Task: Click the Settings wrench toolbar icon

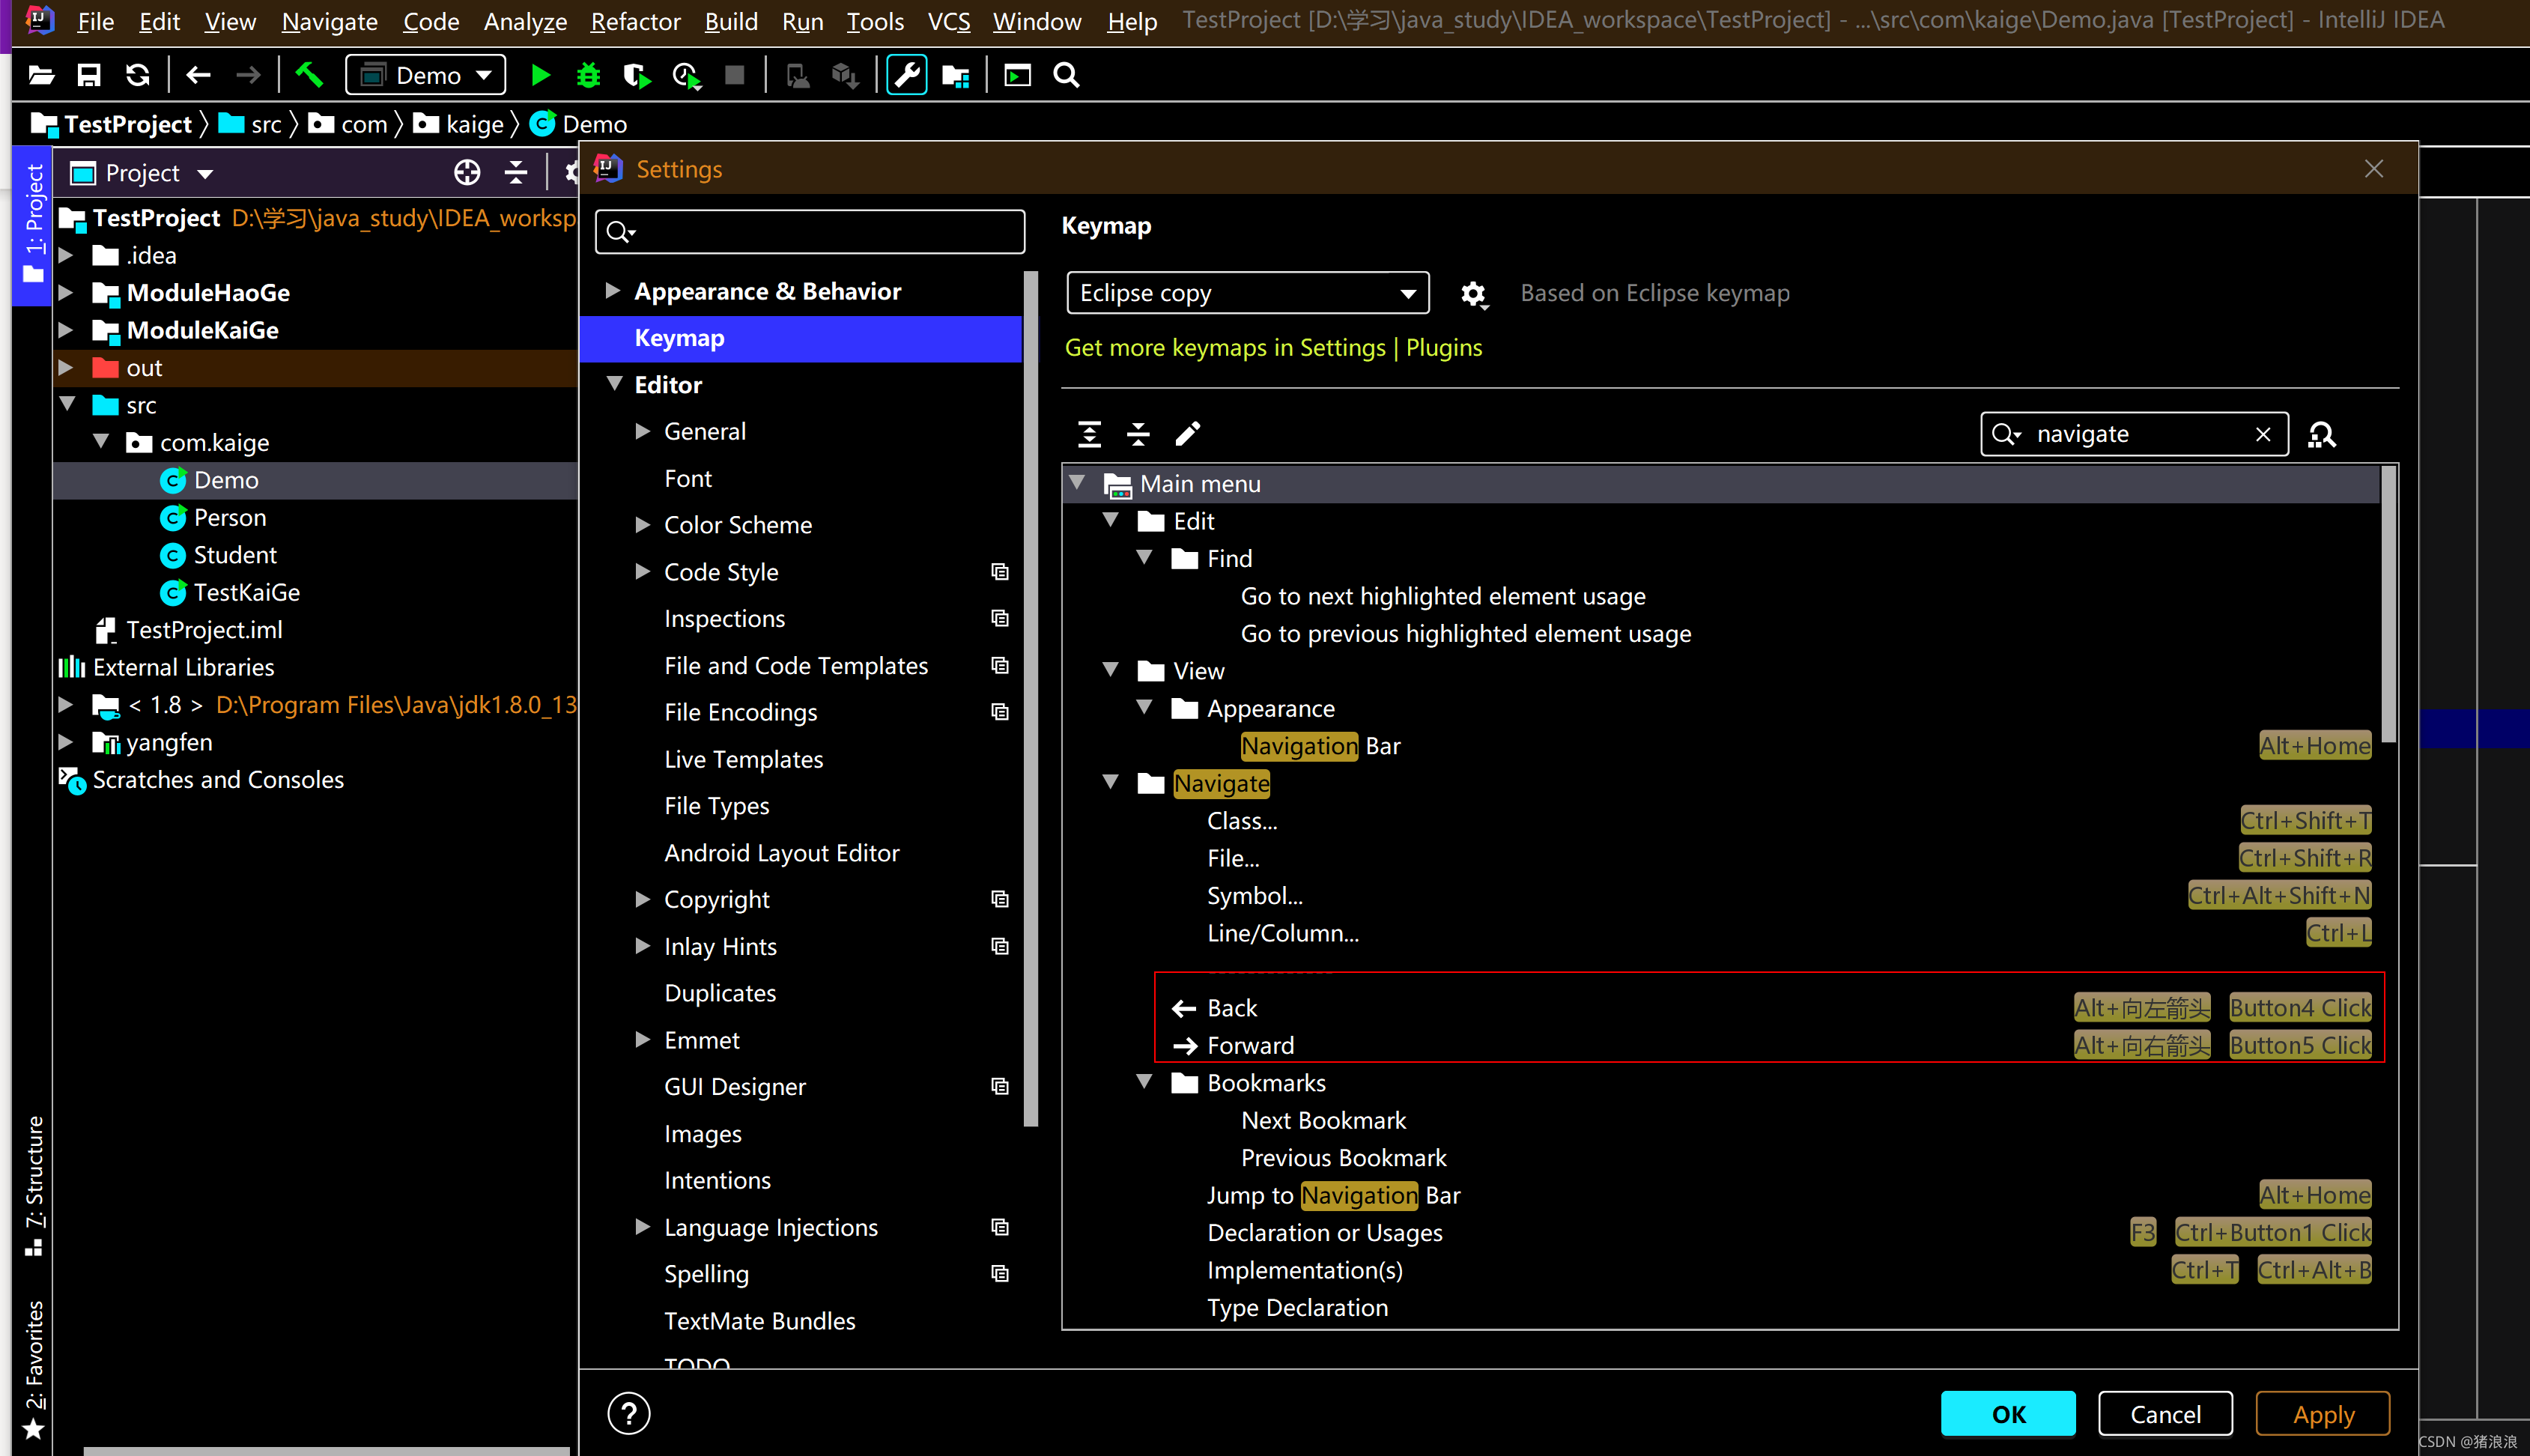Action: pyautogui.click(x=906, y=75)
